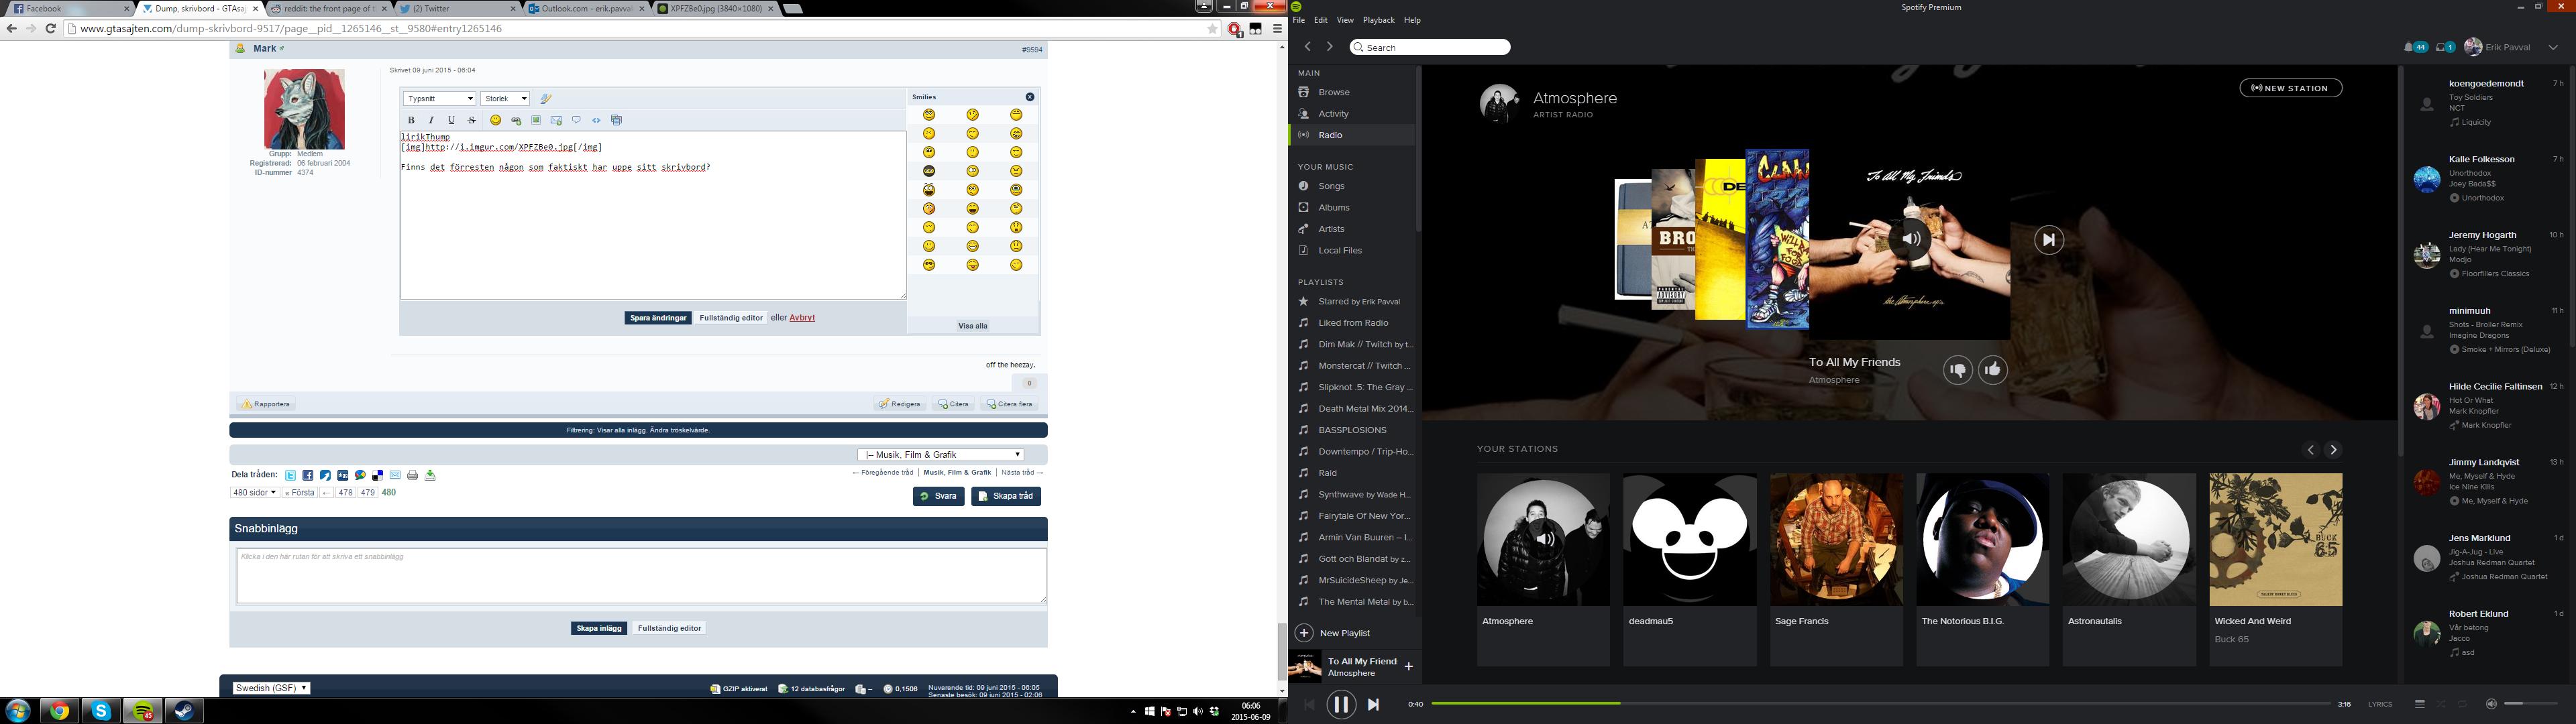Click the Snabbinlägg quick reply text box
The height and width of the screenshot is (724, 2576).
[641, 576]
